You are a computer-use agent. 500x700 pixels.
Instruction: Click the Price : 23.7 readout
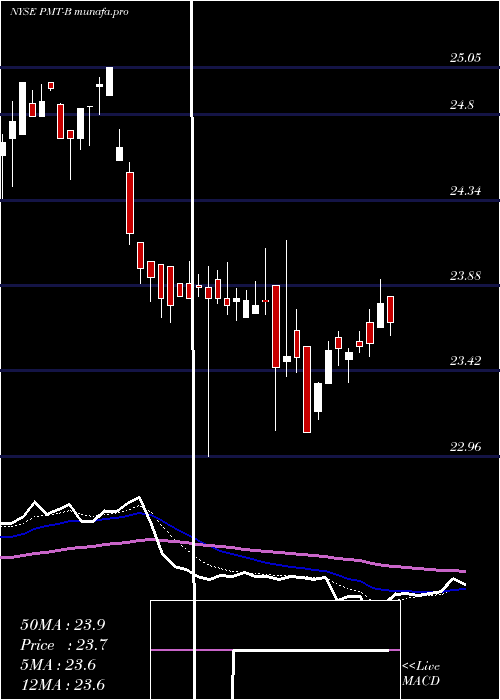coord(63,645)
